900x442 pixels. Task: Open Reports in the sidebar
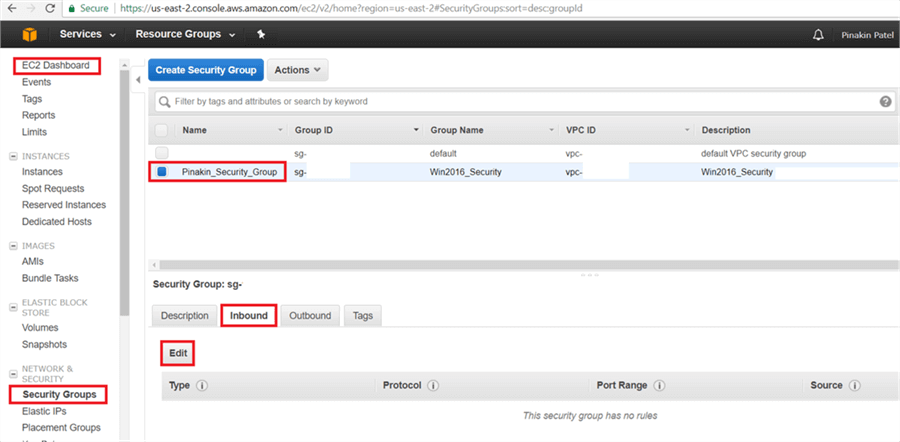click(x=38, y=115)
